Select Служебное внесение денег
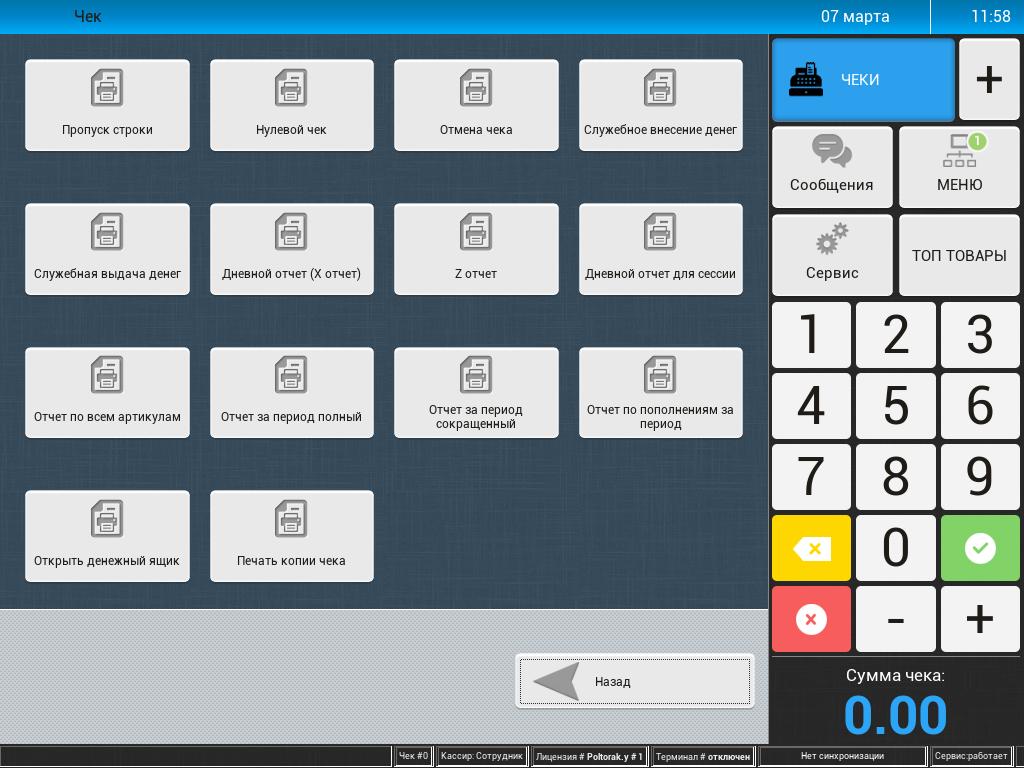Image resolution: width=1024 pixels, height=768 pixels. pos(660,105)
